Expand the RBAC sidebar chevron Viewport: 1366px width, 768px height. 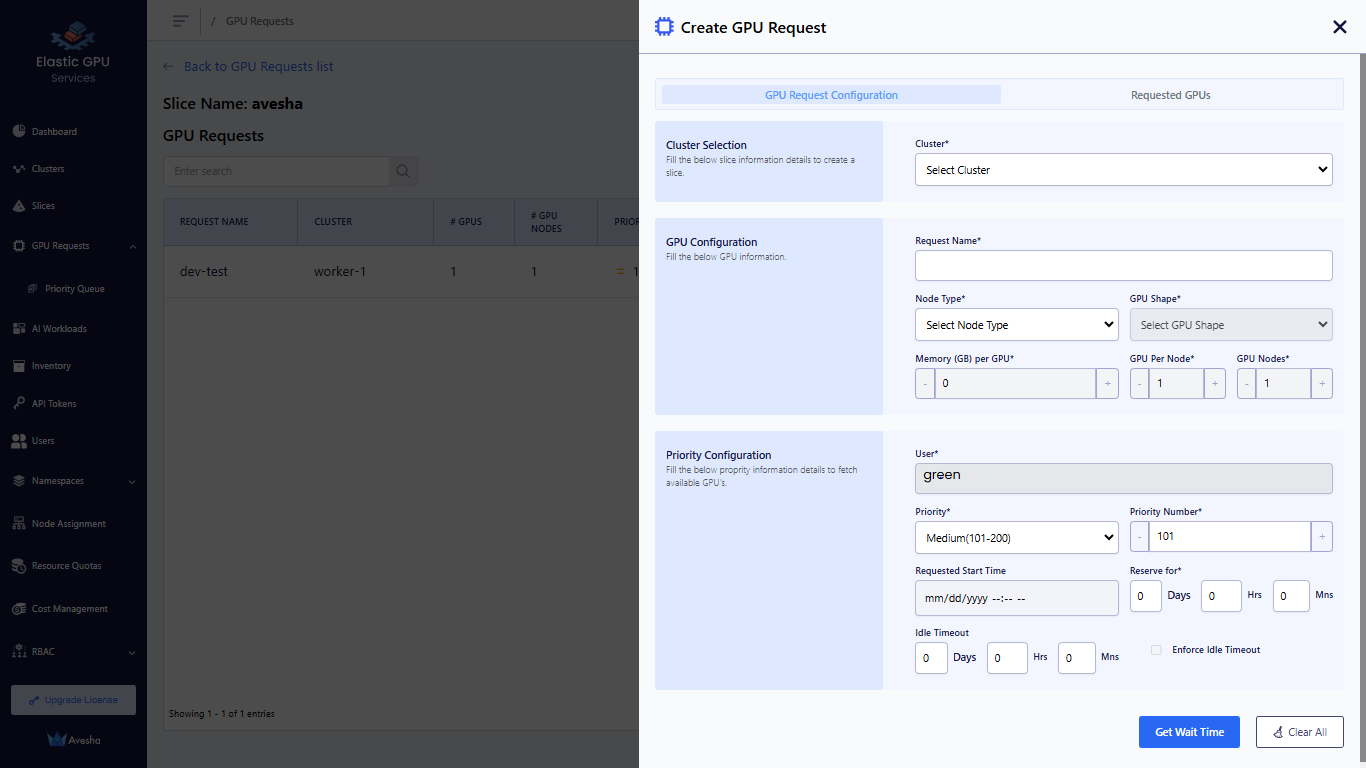pyautogui.click(x=132, y=653)
